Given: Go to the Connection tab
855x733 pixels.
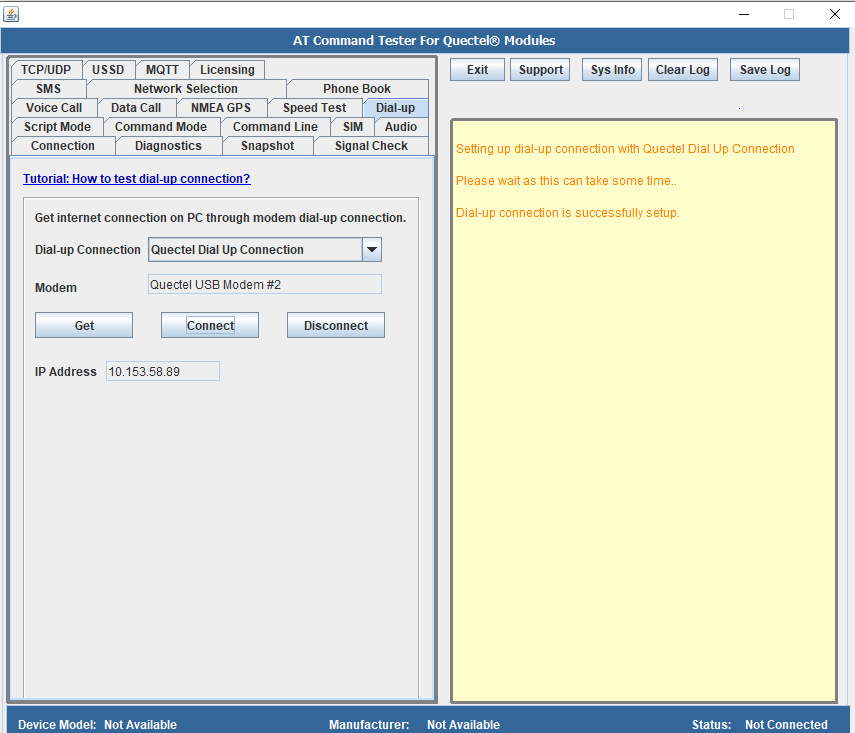Looking at the screenshot, I should click(63, 146).
